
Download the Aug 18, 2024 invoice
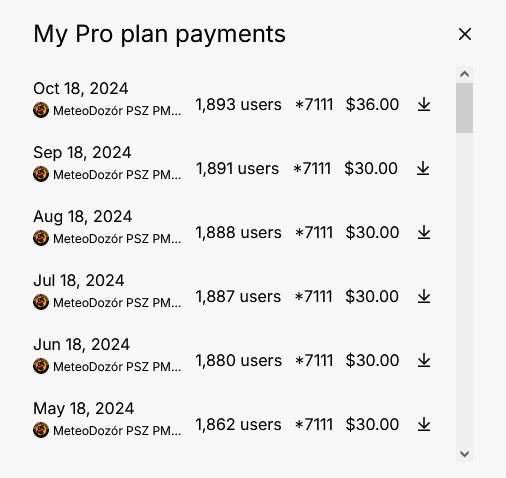424,232
